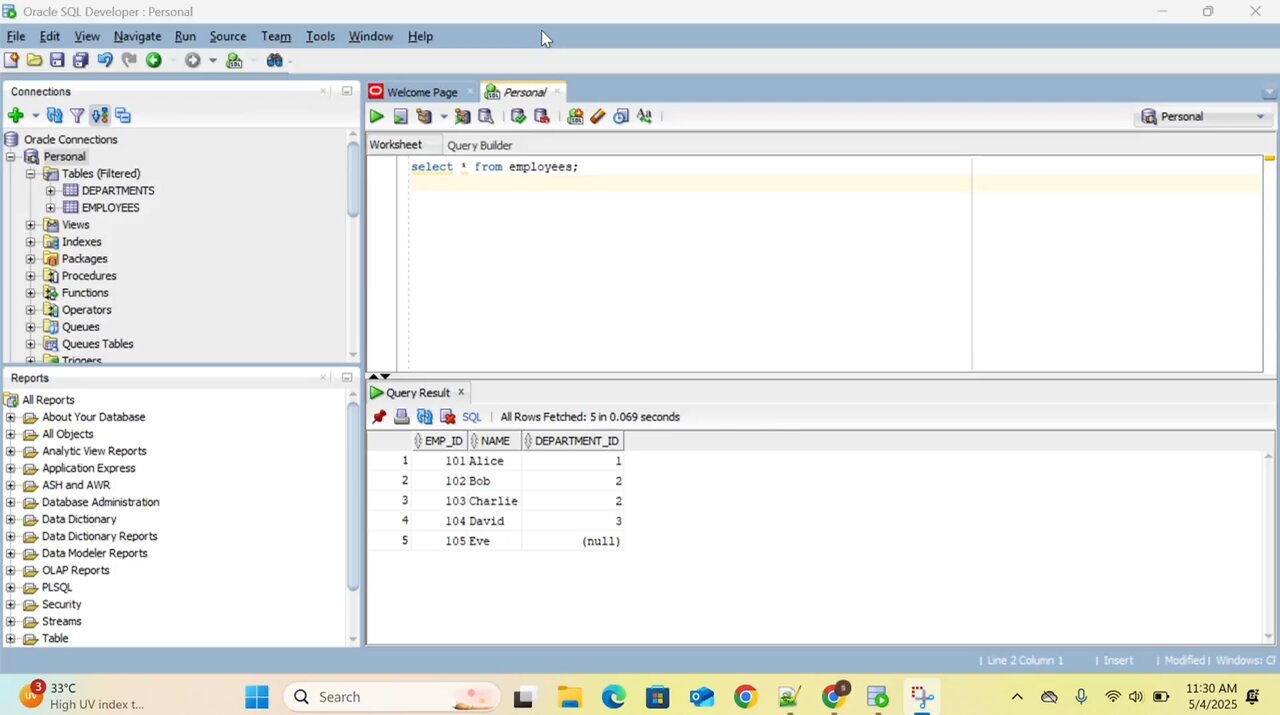Open the File menu
This screenshot has height=715, width=1280.
16,36
